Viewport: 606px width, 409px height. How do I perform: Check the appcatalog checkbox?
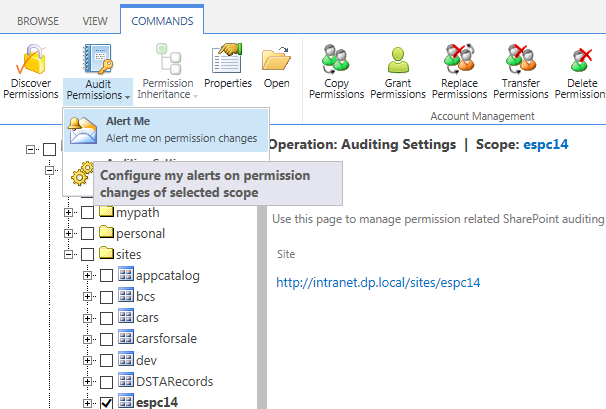(x=106, y=276)
